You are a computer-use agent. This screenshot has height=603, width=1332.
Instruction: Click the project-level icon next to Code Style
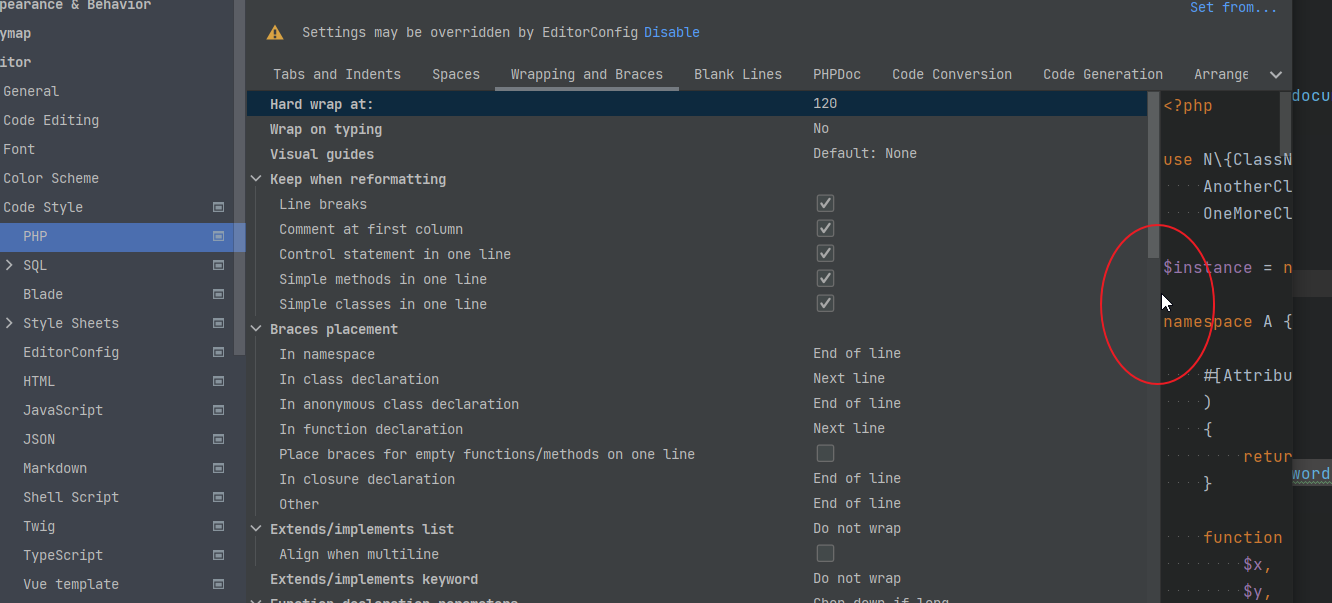tap(218, 207)
